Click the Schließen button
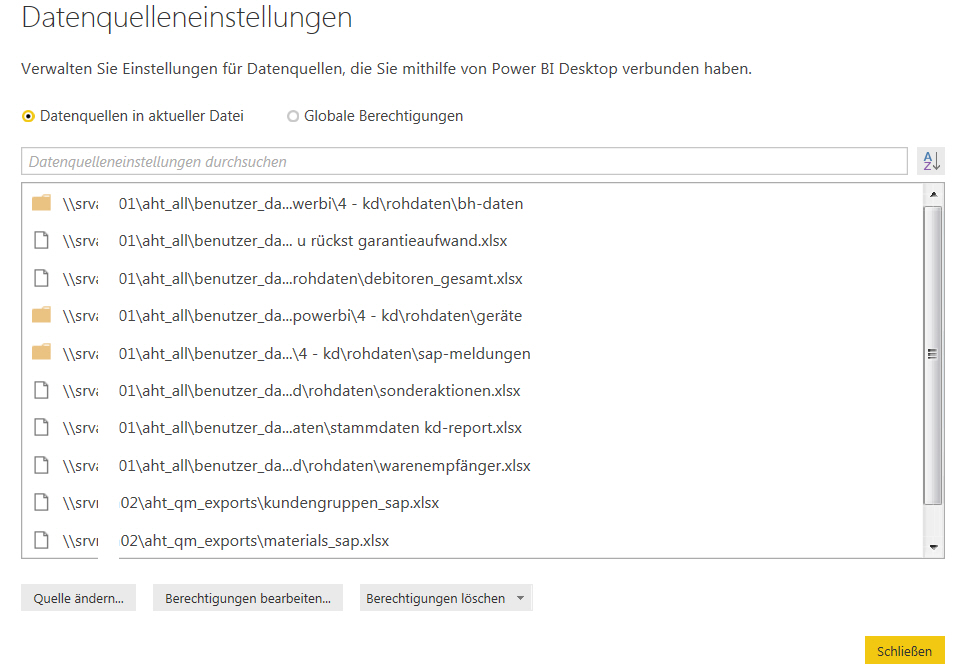 click(x=904, y=651)
